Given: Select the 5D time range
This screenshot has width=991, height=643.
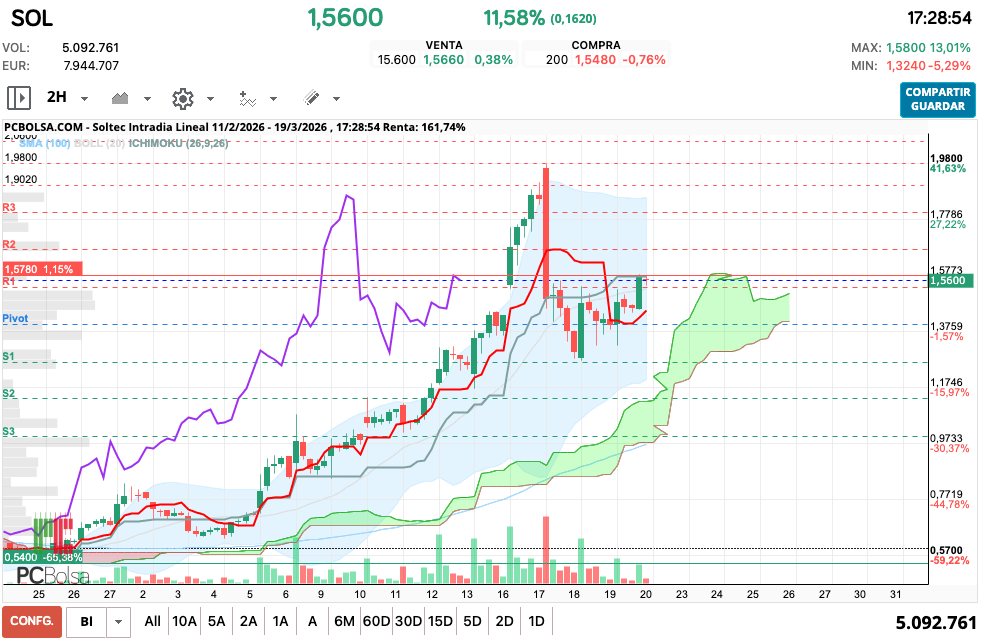Looking at the screenshot, I should coord(472,622).
